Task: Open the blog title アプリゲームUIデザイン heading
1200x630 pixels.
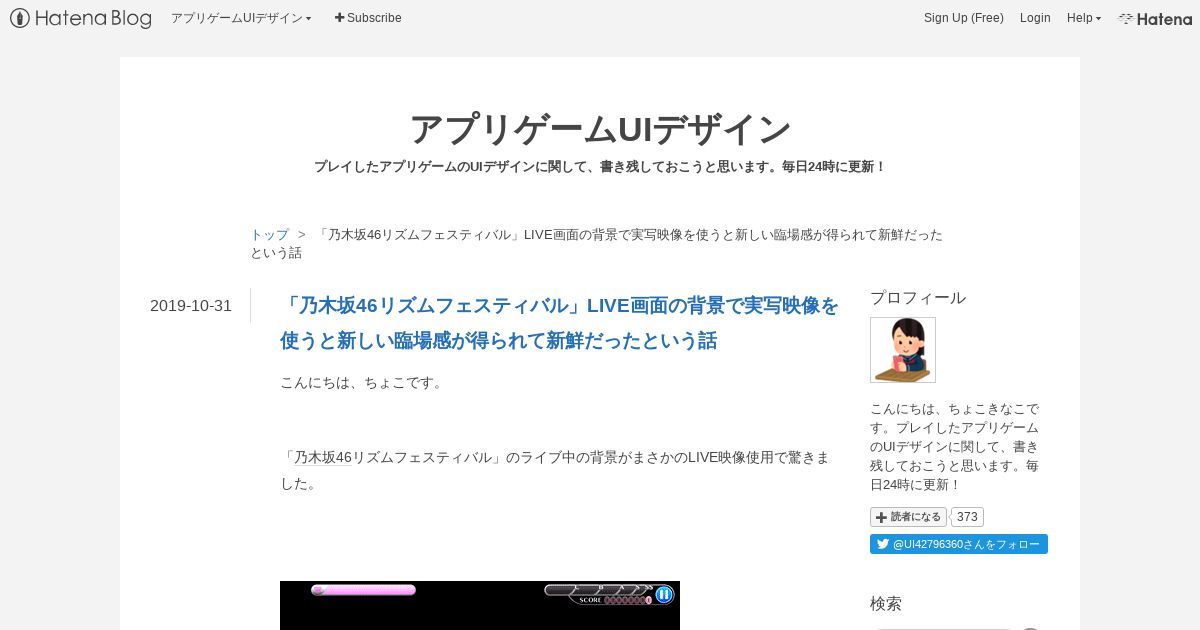Action: pyautogui.click(x=600, y=129)
